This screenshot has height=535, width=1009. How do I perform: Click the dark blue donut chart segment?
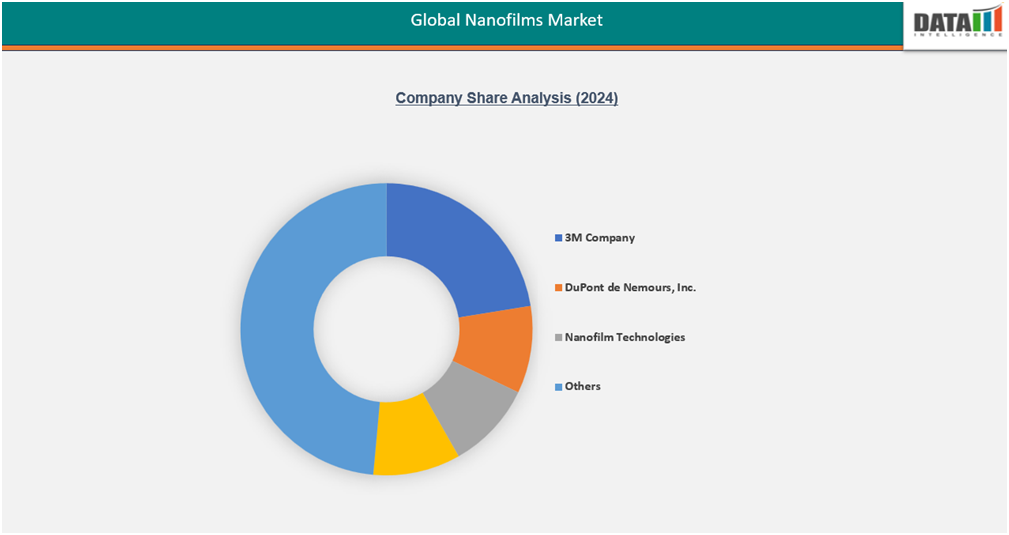463,251
